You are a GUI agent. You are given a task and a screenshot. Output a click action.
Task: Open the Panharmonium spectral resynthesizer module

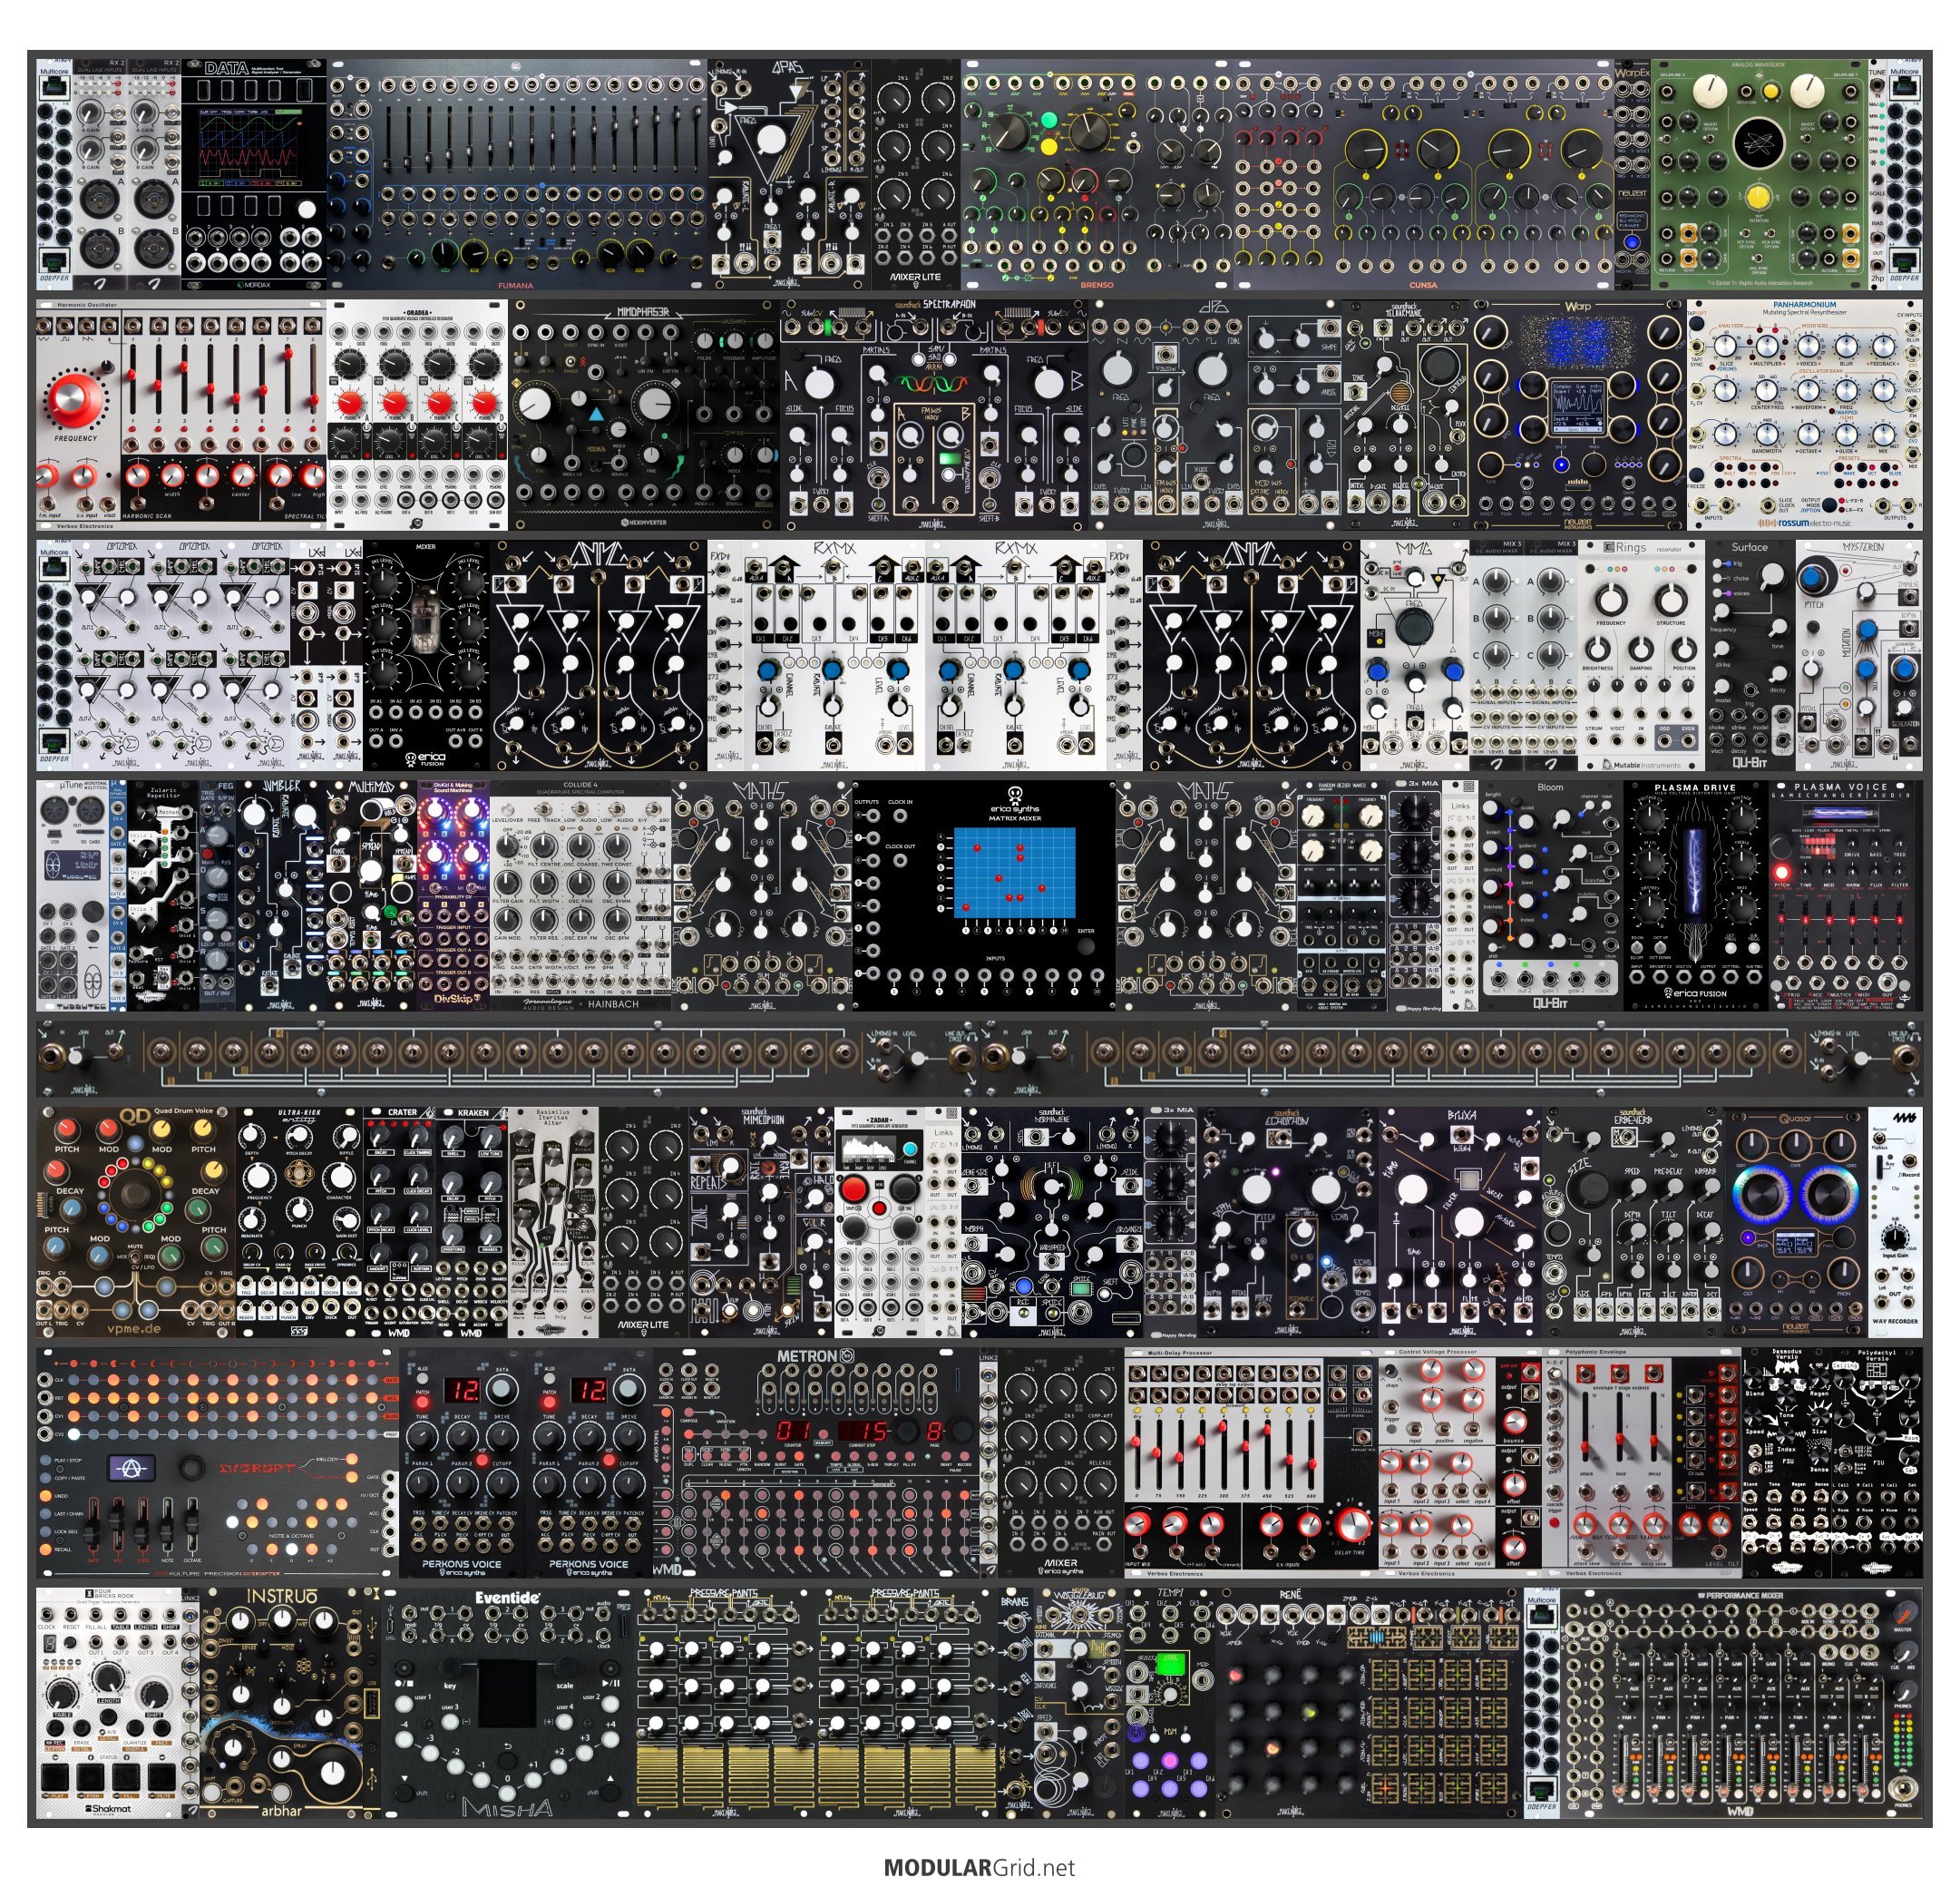[x=1805, y=415]
